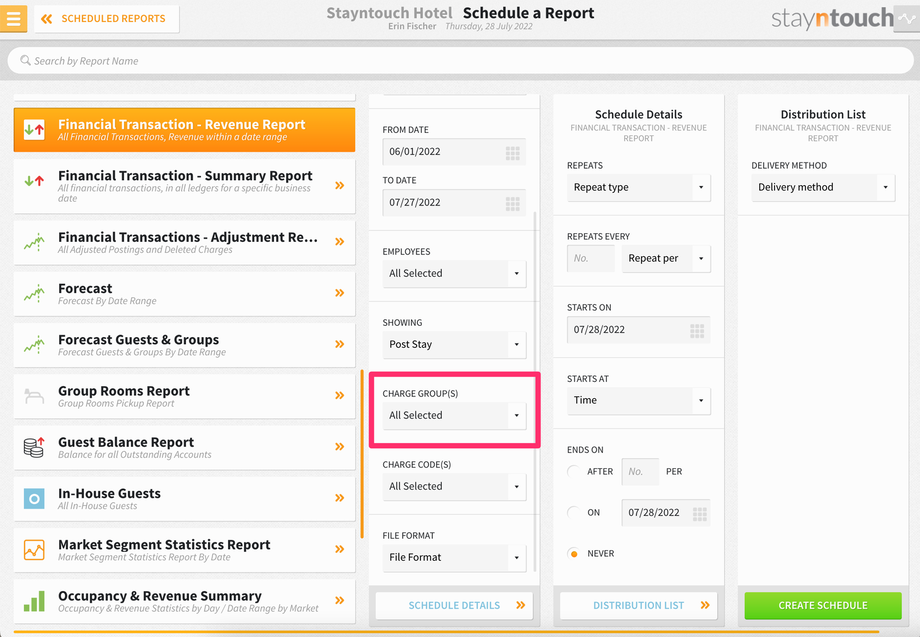Click the report parameters panel scrollbar
The image size is (920, 637).
535,392
